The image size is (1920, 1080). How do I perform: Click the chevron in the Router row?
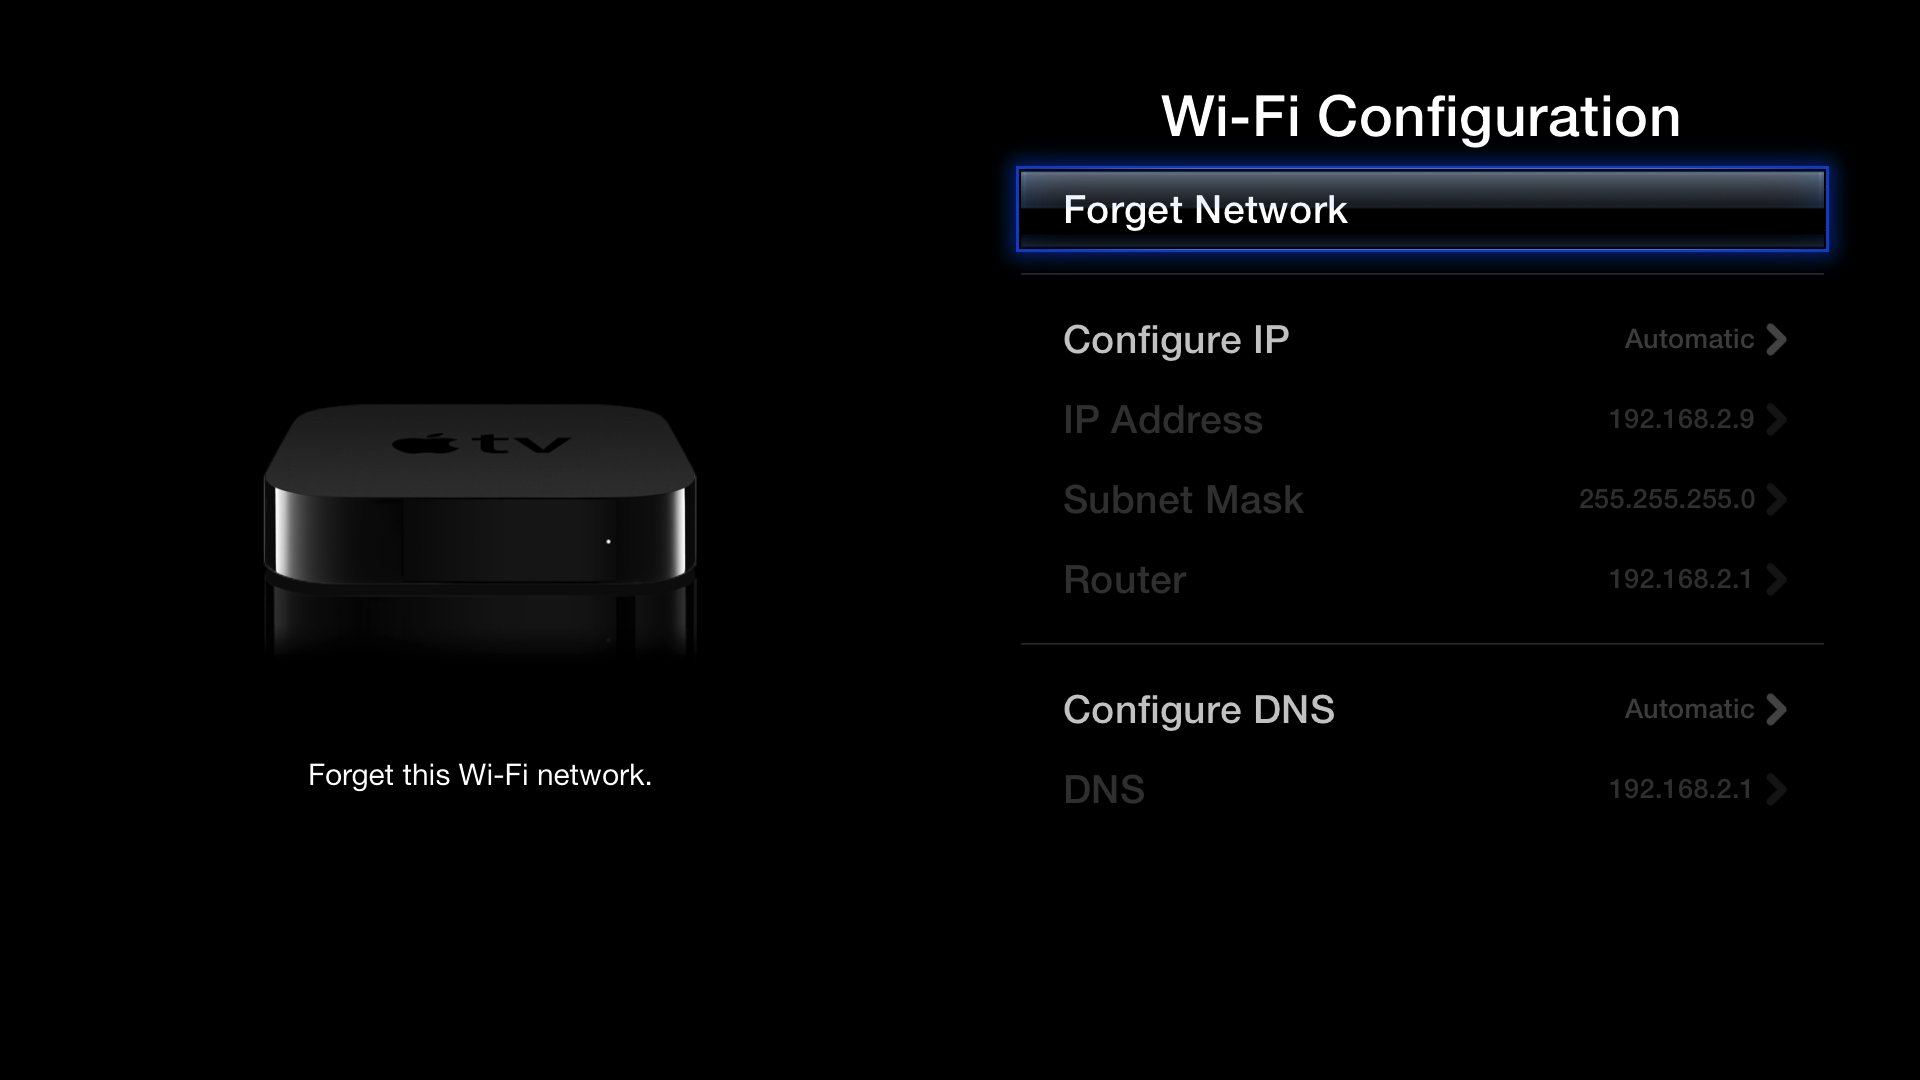[1777, 580]
